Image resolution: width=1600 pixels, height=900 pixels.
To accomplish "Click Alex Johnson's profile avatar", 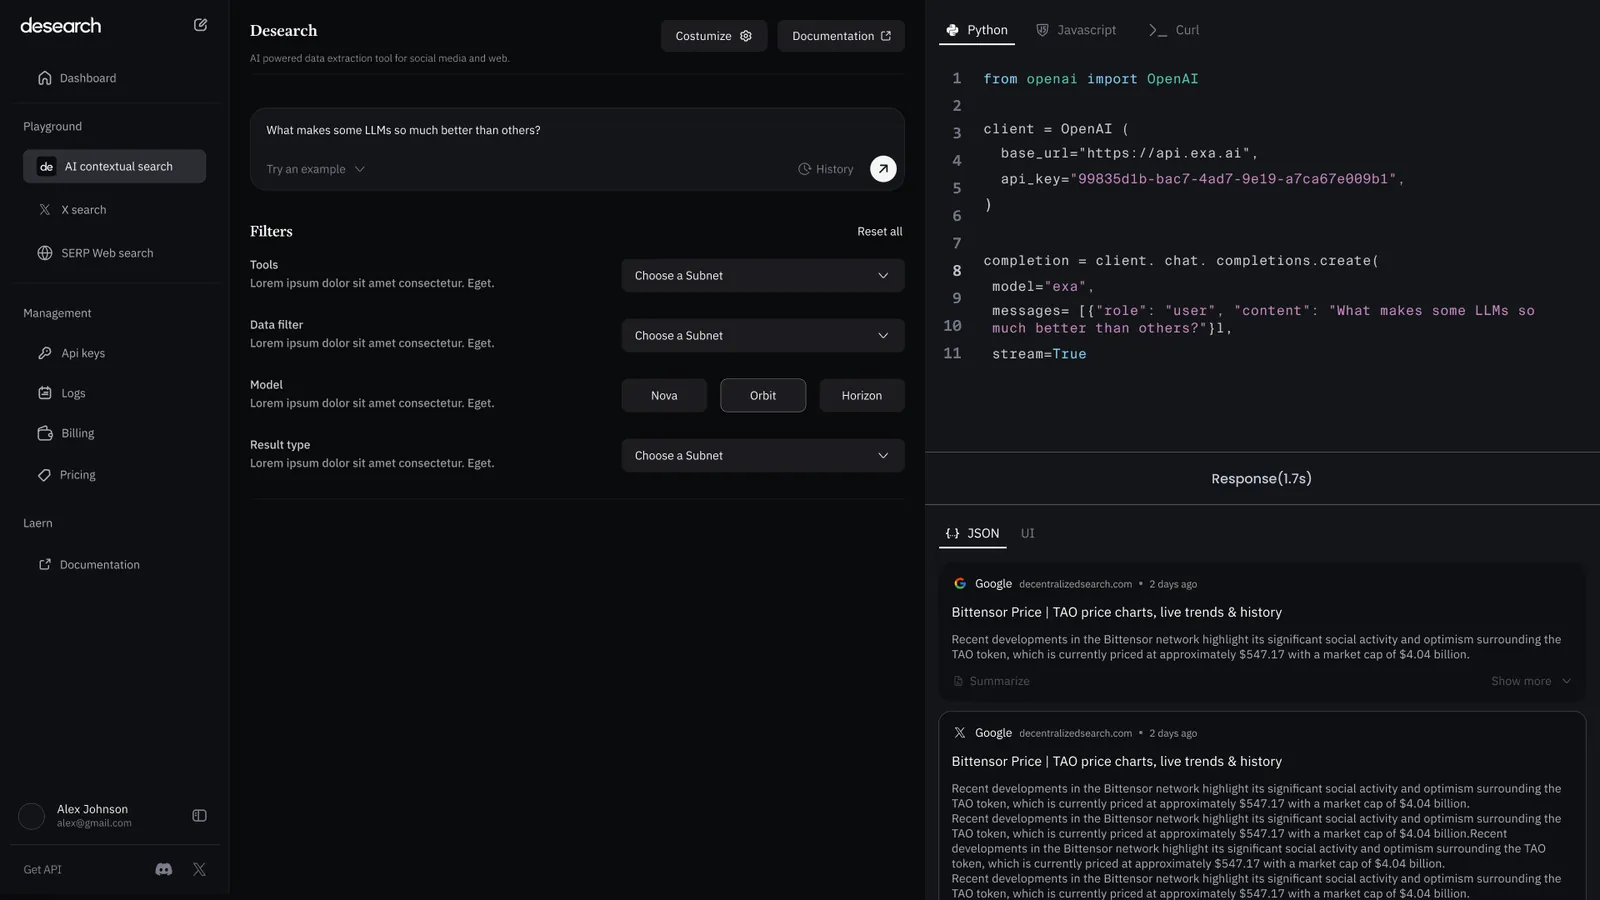I will 32,816.
